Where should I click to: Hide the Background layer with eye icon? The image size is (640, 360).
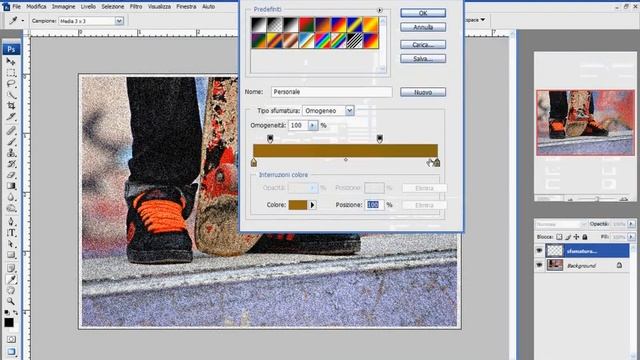(x=539, y=265)
